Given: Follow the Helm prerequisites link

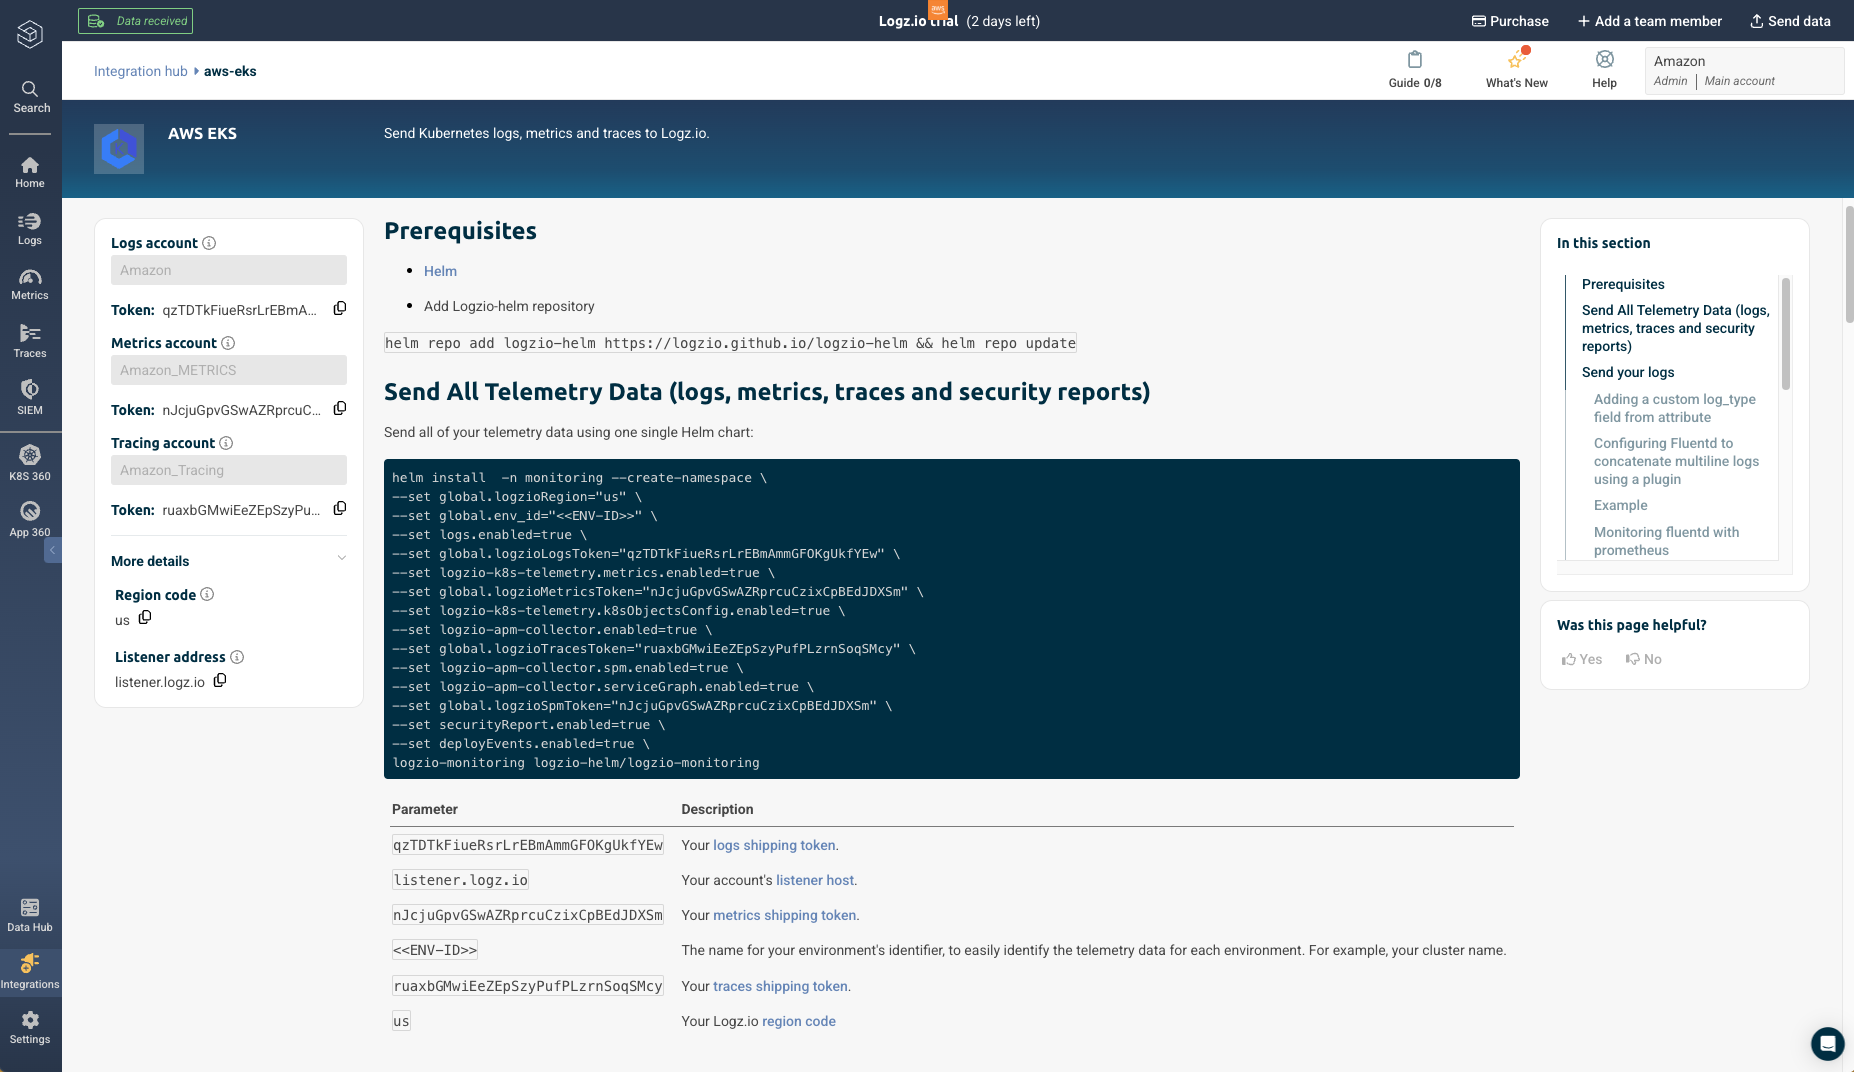Looking at the screenshot, I should tap(440, 271).
